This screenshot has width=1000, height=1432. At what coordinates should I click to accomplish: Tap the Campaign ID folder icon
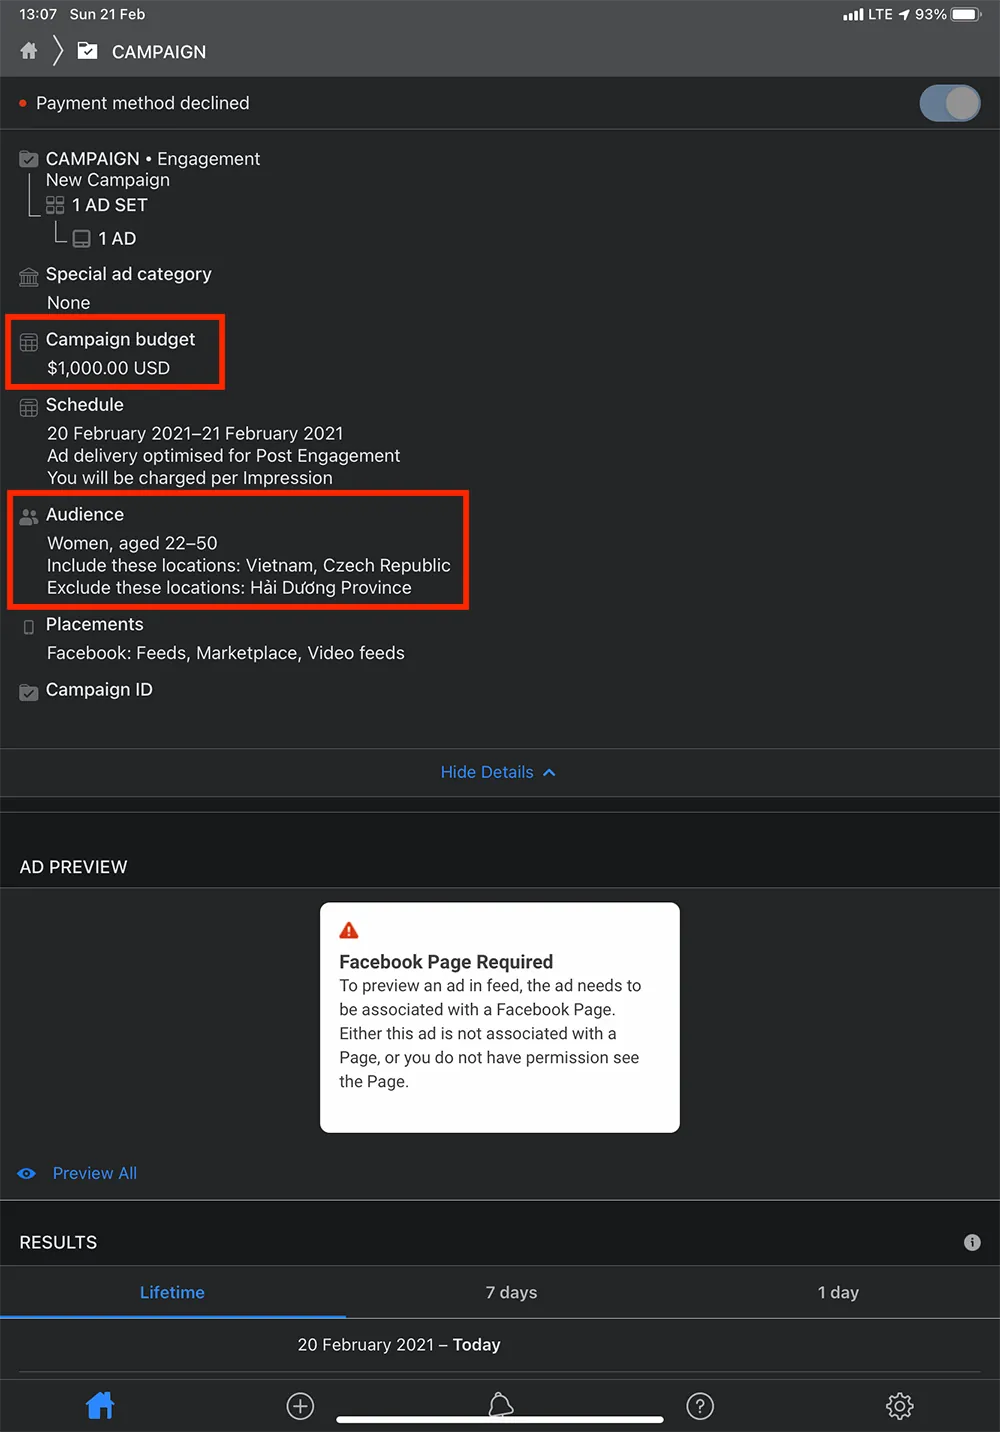point(29,692)
